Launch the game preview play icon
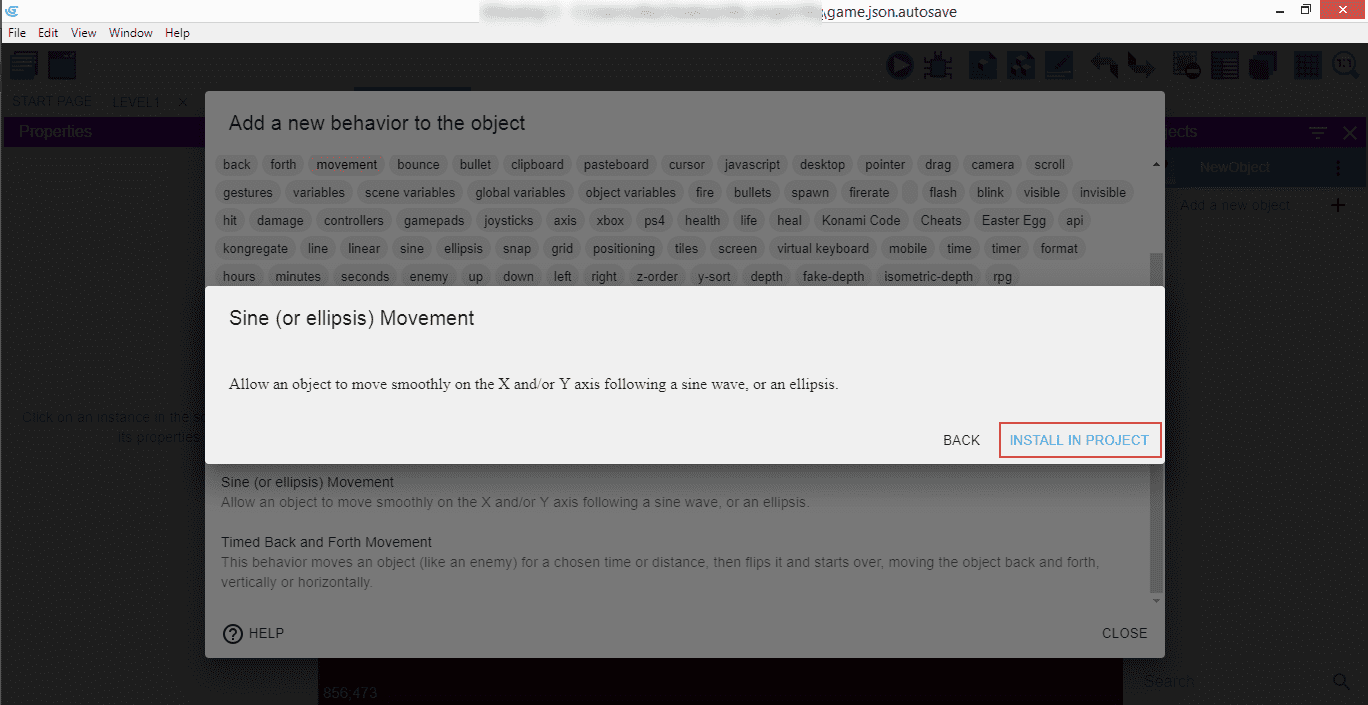The image size is (1368, 705). coord(899,66)
